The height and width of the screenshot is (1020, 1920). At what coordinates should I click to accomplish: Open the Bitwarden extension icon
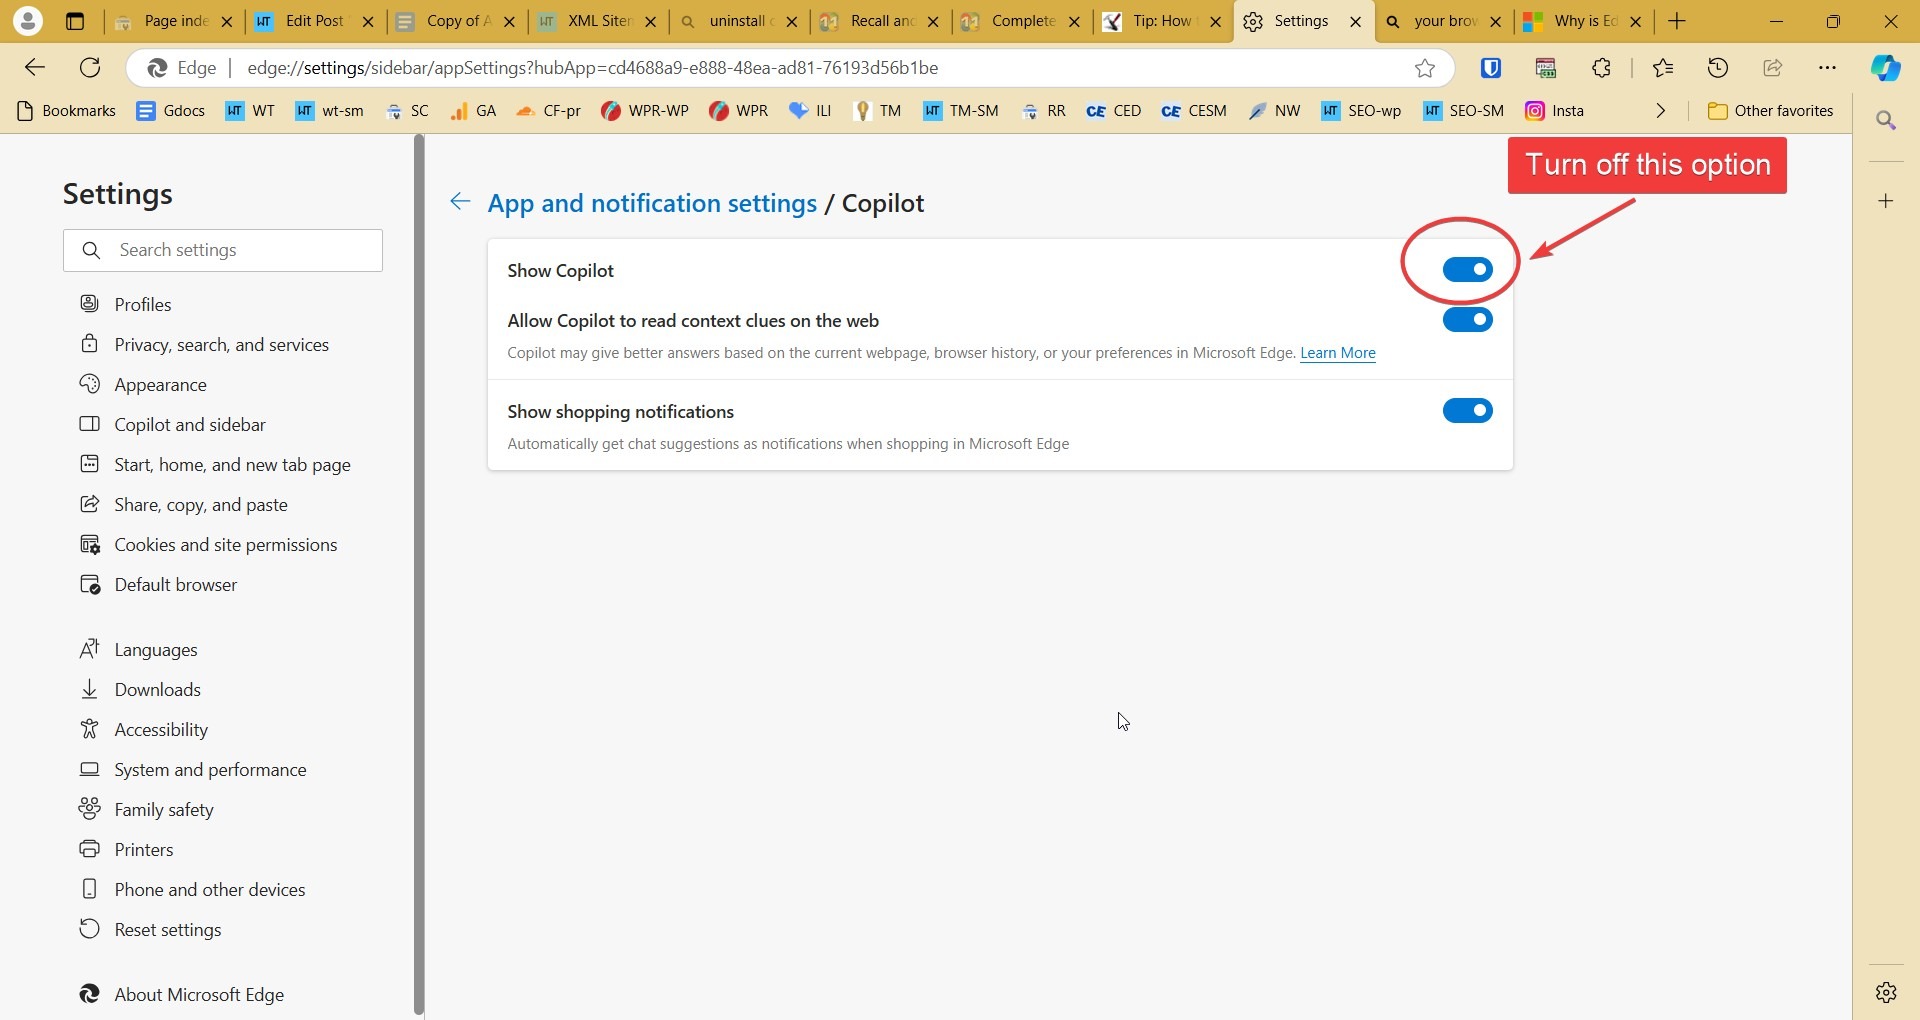(x=1491, y=67)
